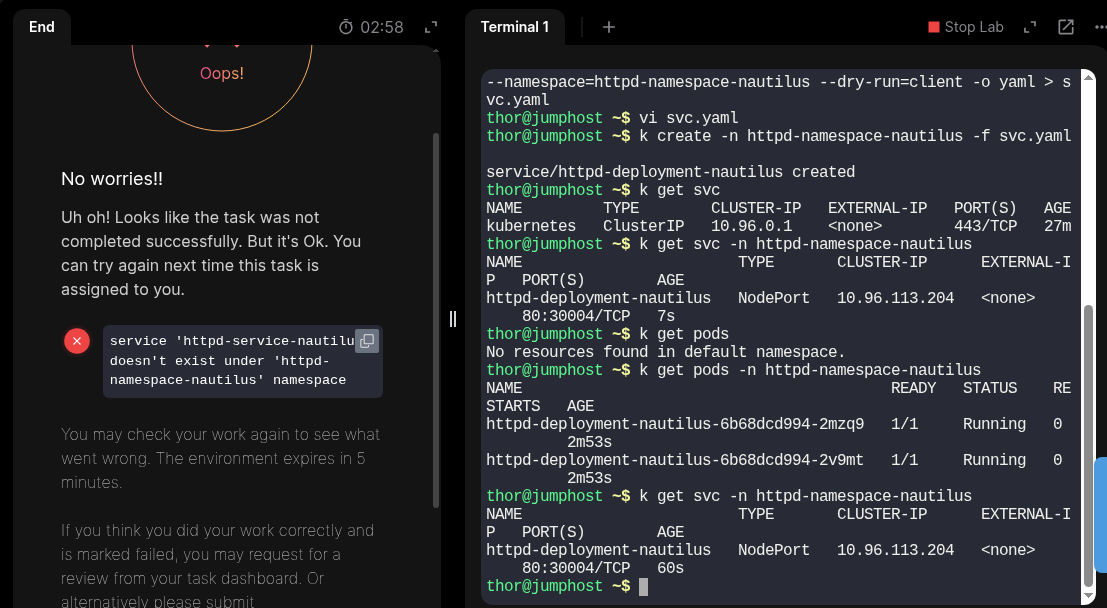The height and width of the screenshot is (608, 1107).
Task: Click the panel divider resize handle
Action: [453, 318]
